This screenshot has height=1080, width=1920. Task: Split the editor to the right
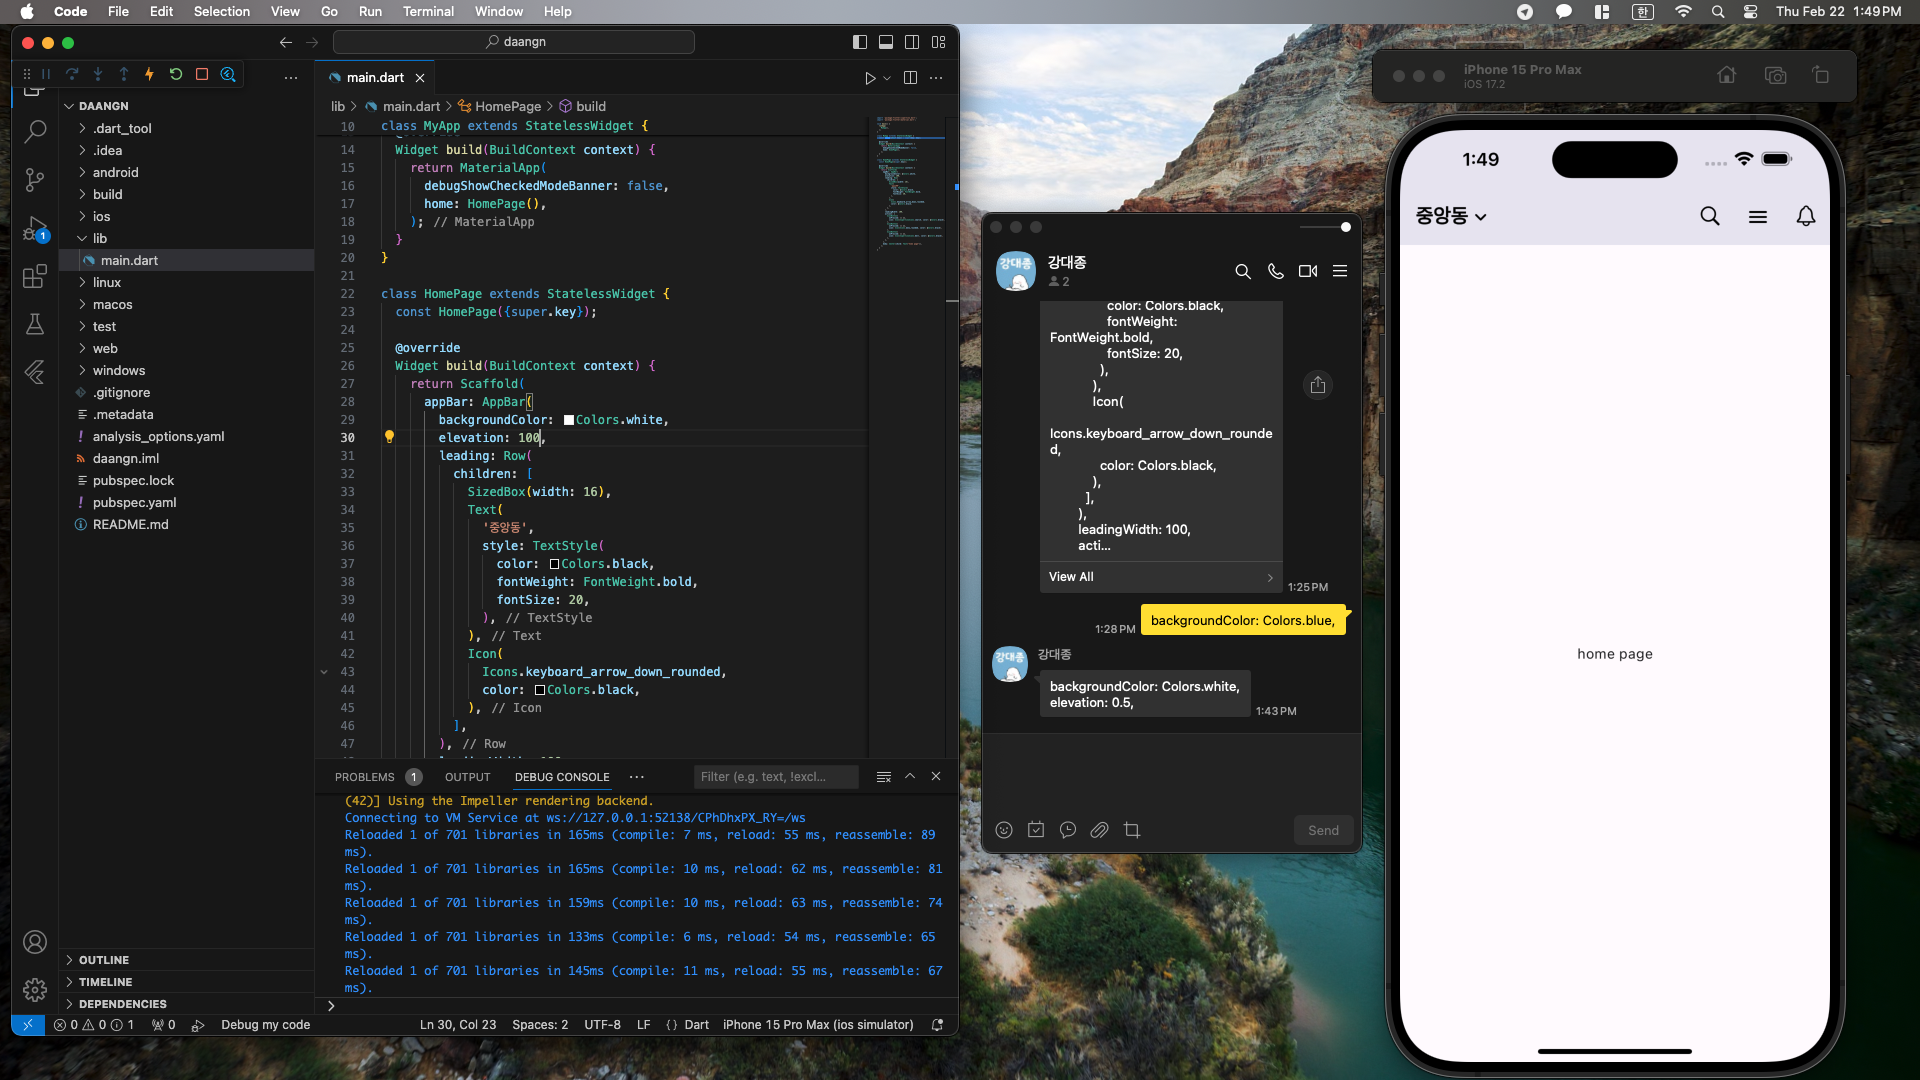910,78
